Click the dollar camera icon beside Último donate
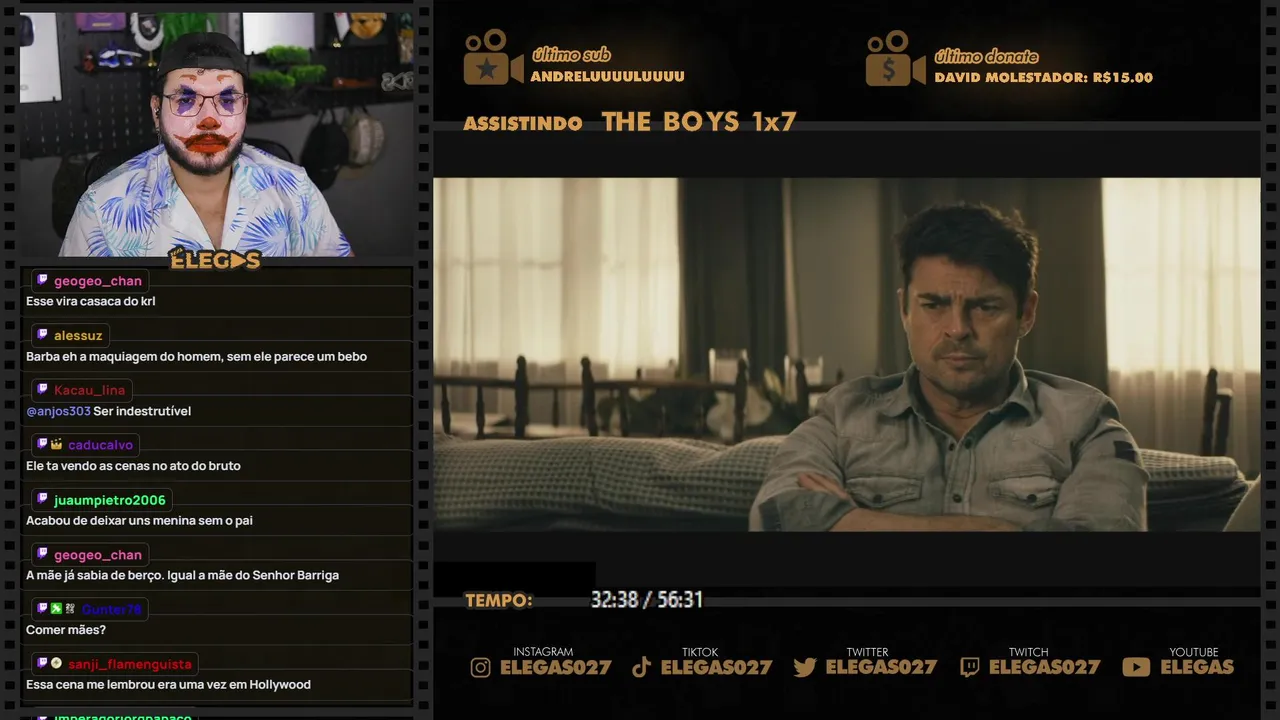 [896, 58]
